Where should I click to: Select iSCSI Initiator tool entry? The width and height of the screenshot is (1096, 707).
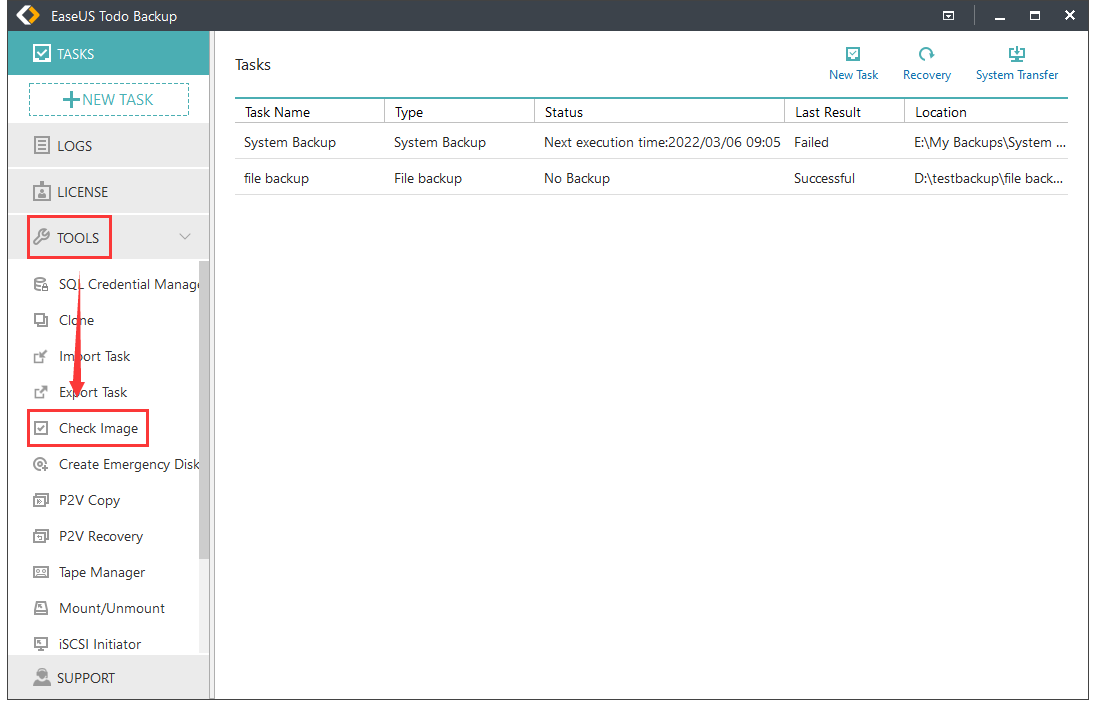100,644
